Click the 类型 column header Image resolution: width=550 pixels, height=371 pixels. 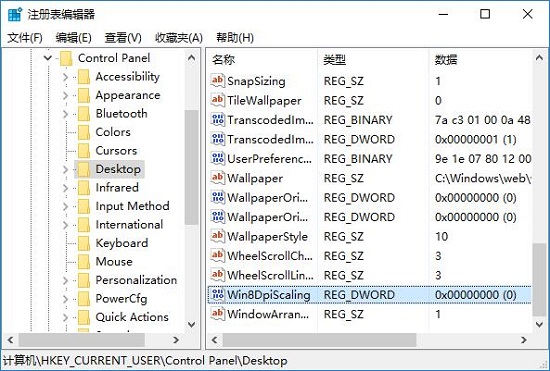pyautogui.click(x=373, y=60)
